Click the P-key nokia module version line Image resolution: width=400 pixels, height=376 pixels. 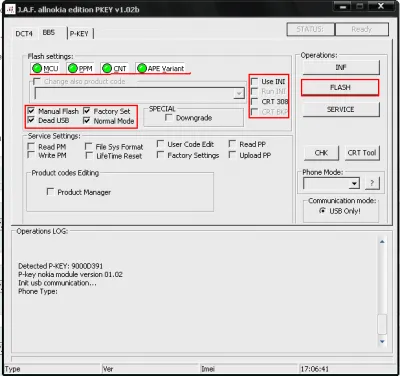(x=70, y=275)
